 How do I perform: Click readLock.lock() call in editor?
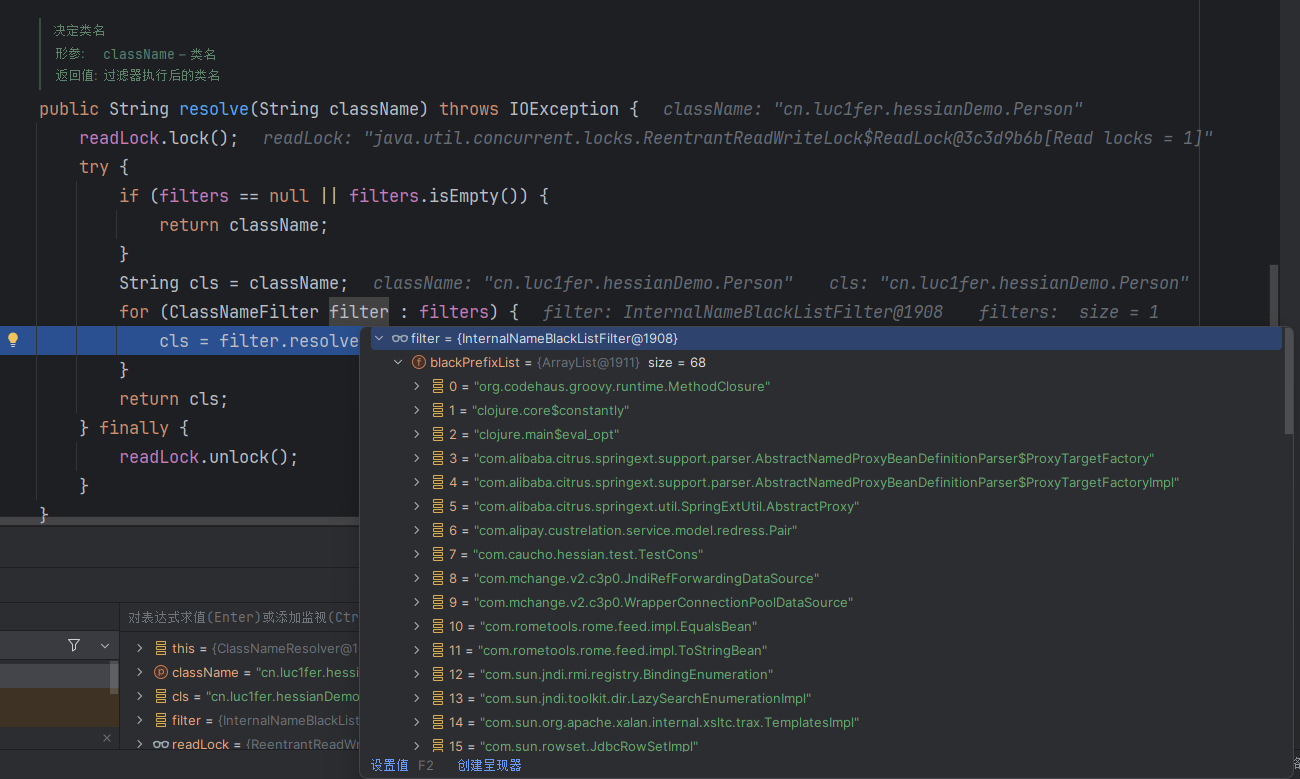pos(159,137)
